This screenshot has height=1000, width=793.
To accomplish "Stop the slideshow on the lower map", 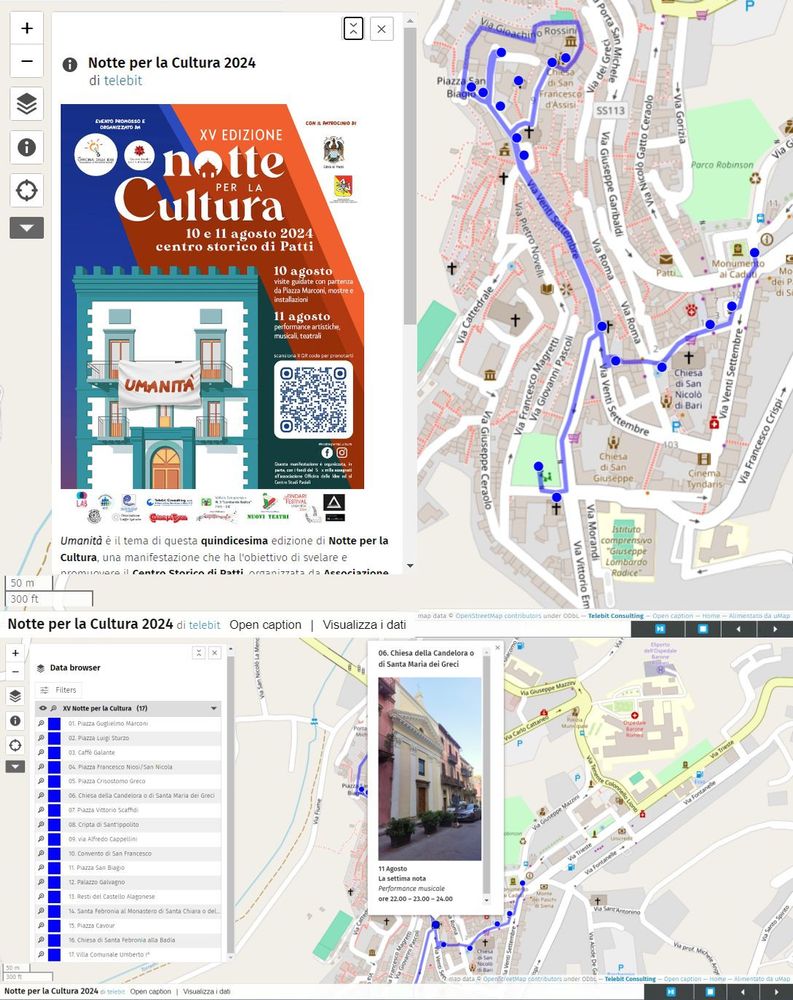I will [710, 992].
